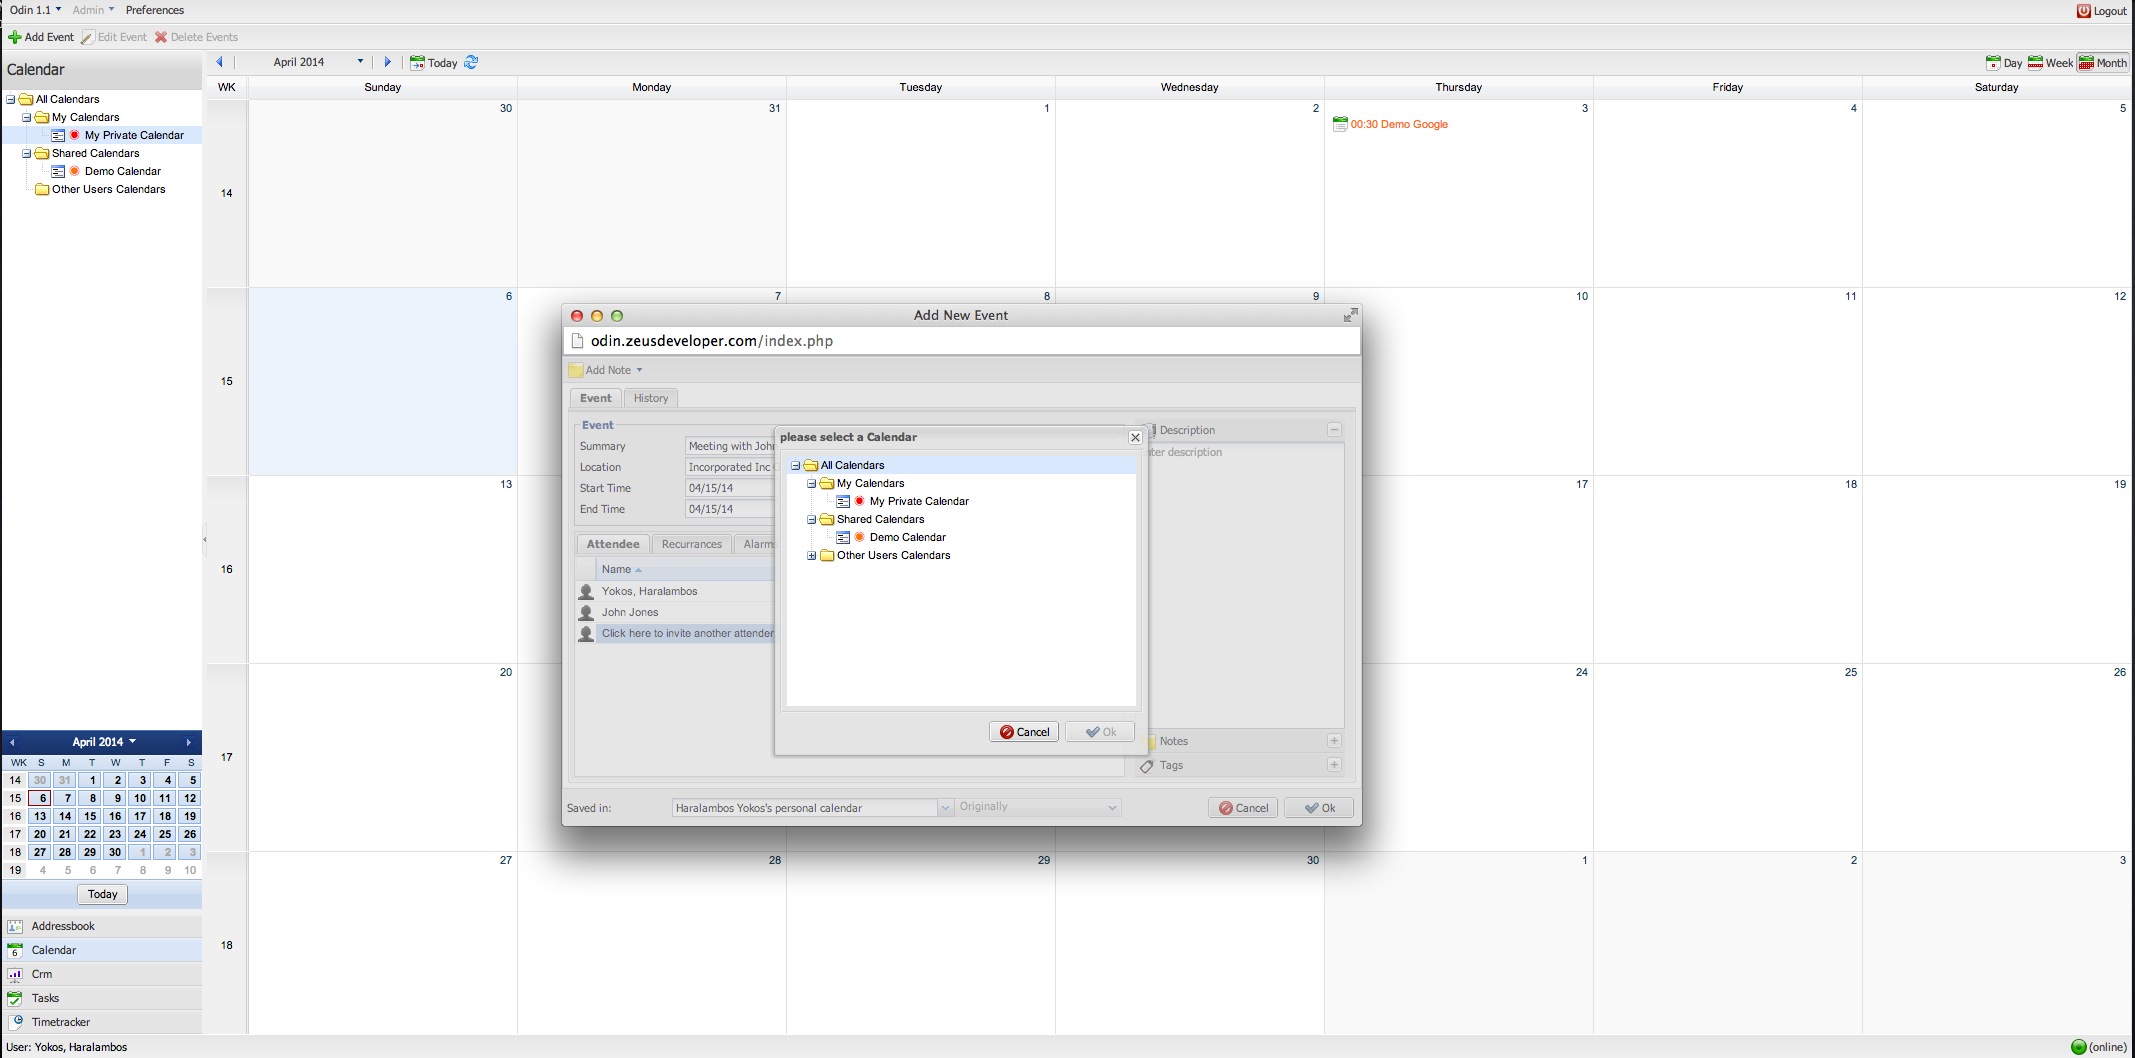Select Other Users Calendars in sidebar
The width and height of the screenshot is (2135, 1058).
point(108,189)
